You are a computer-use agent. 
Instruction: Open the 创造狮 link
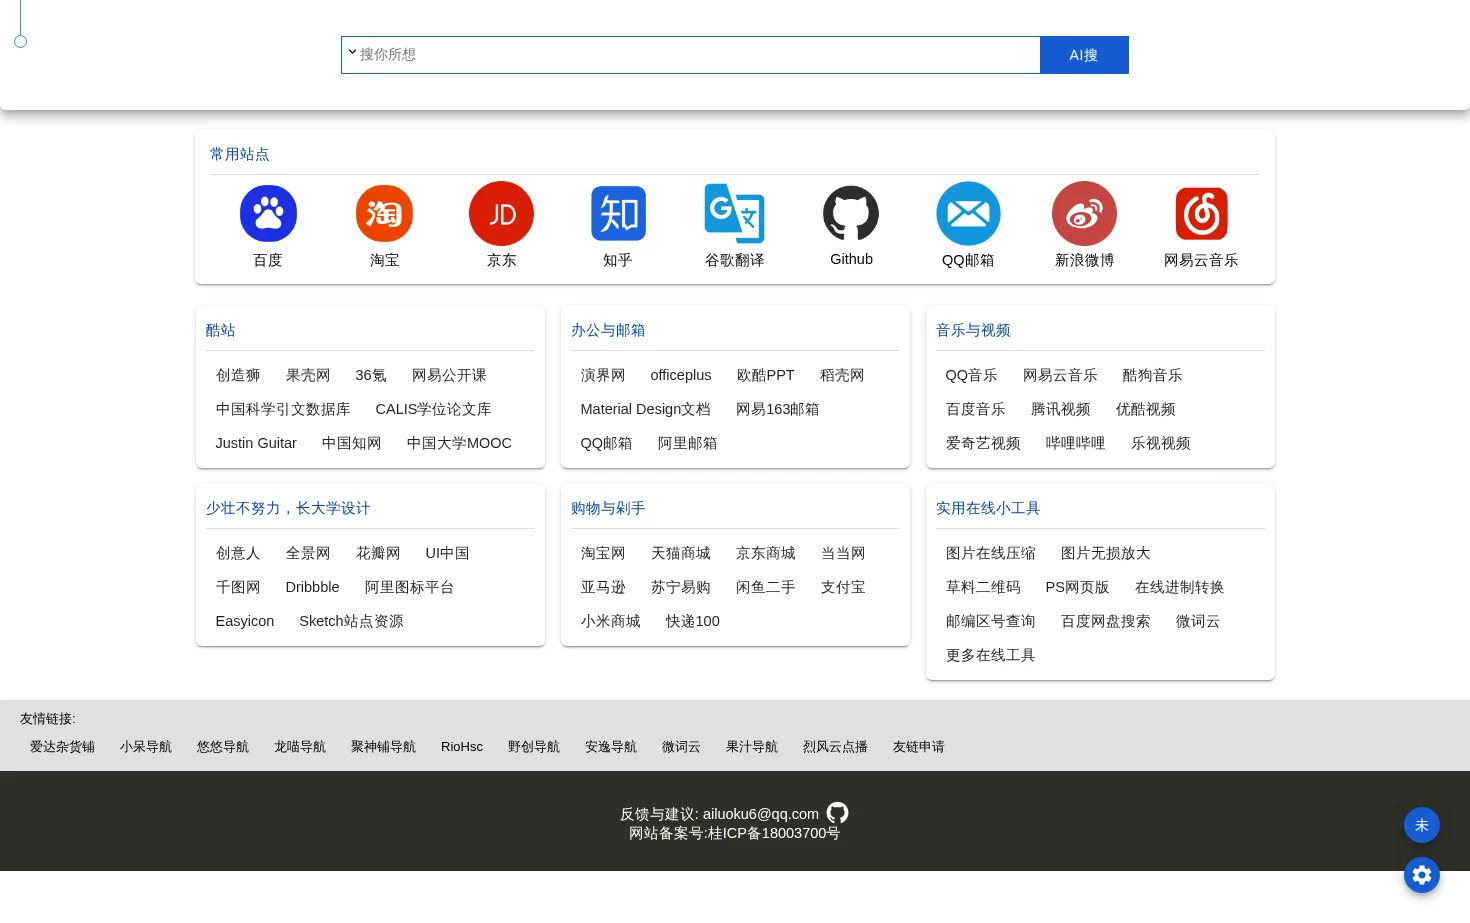coord(238,375)
